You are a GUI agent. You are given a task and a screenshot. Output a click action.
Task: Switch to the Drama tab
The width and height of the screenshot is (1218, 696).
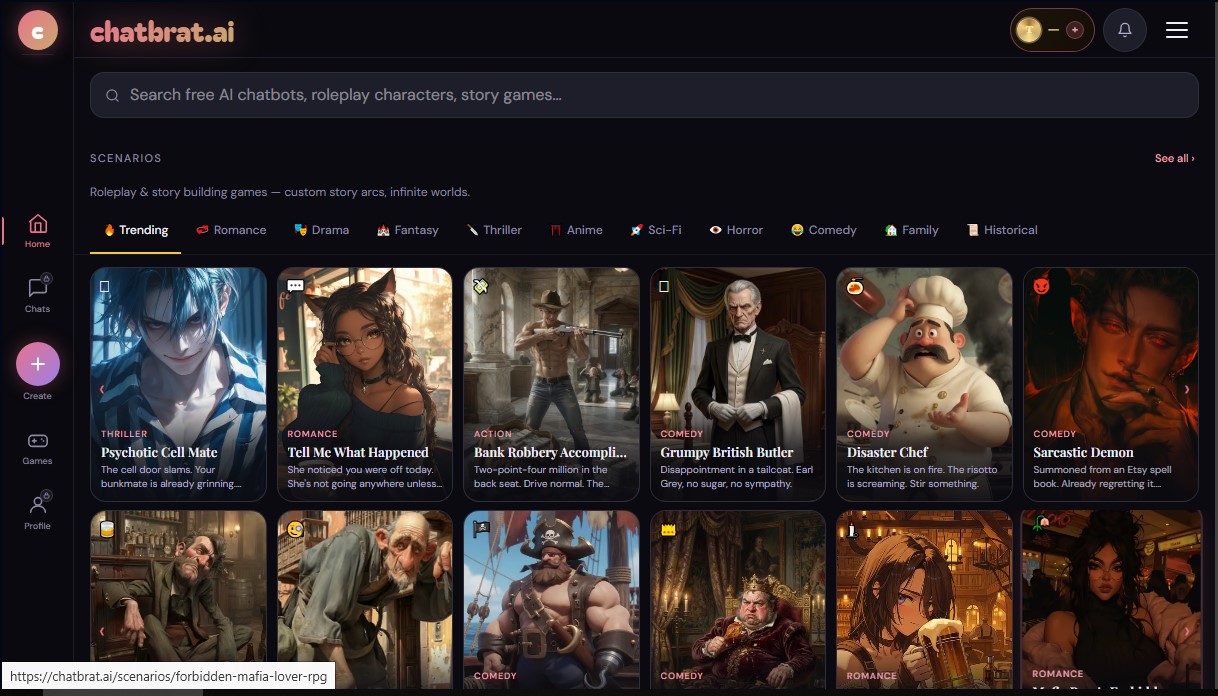[x=322, y=230]
